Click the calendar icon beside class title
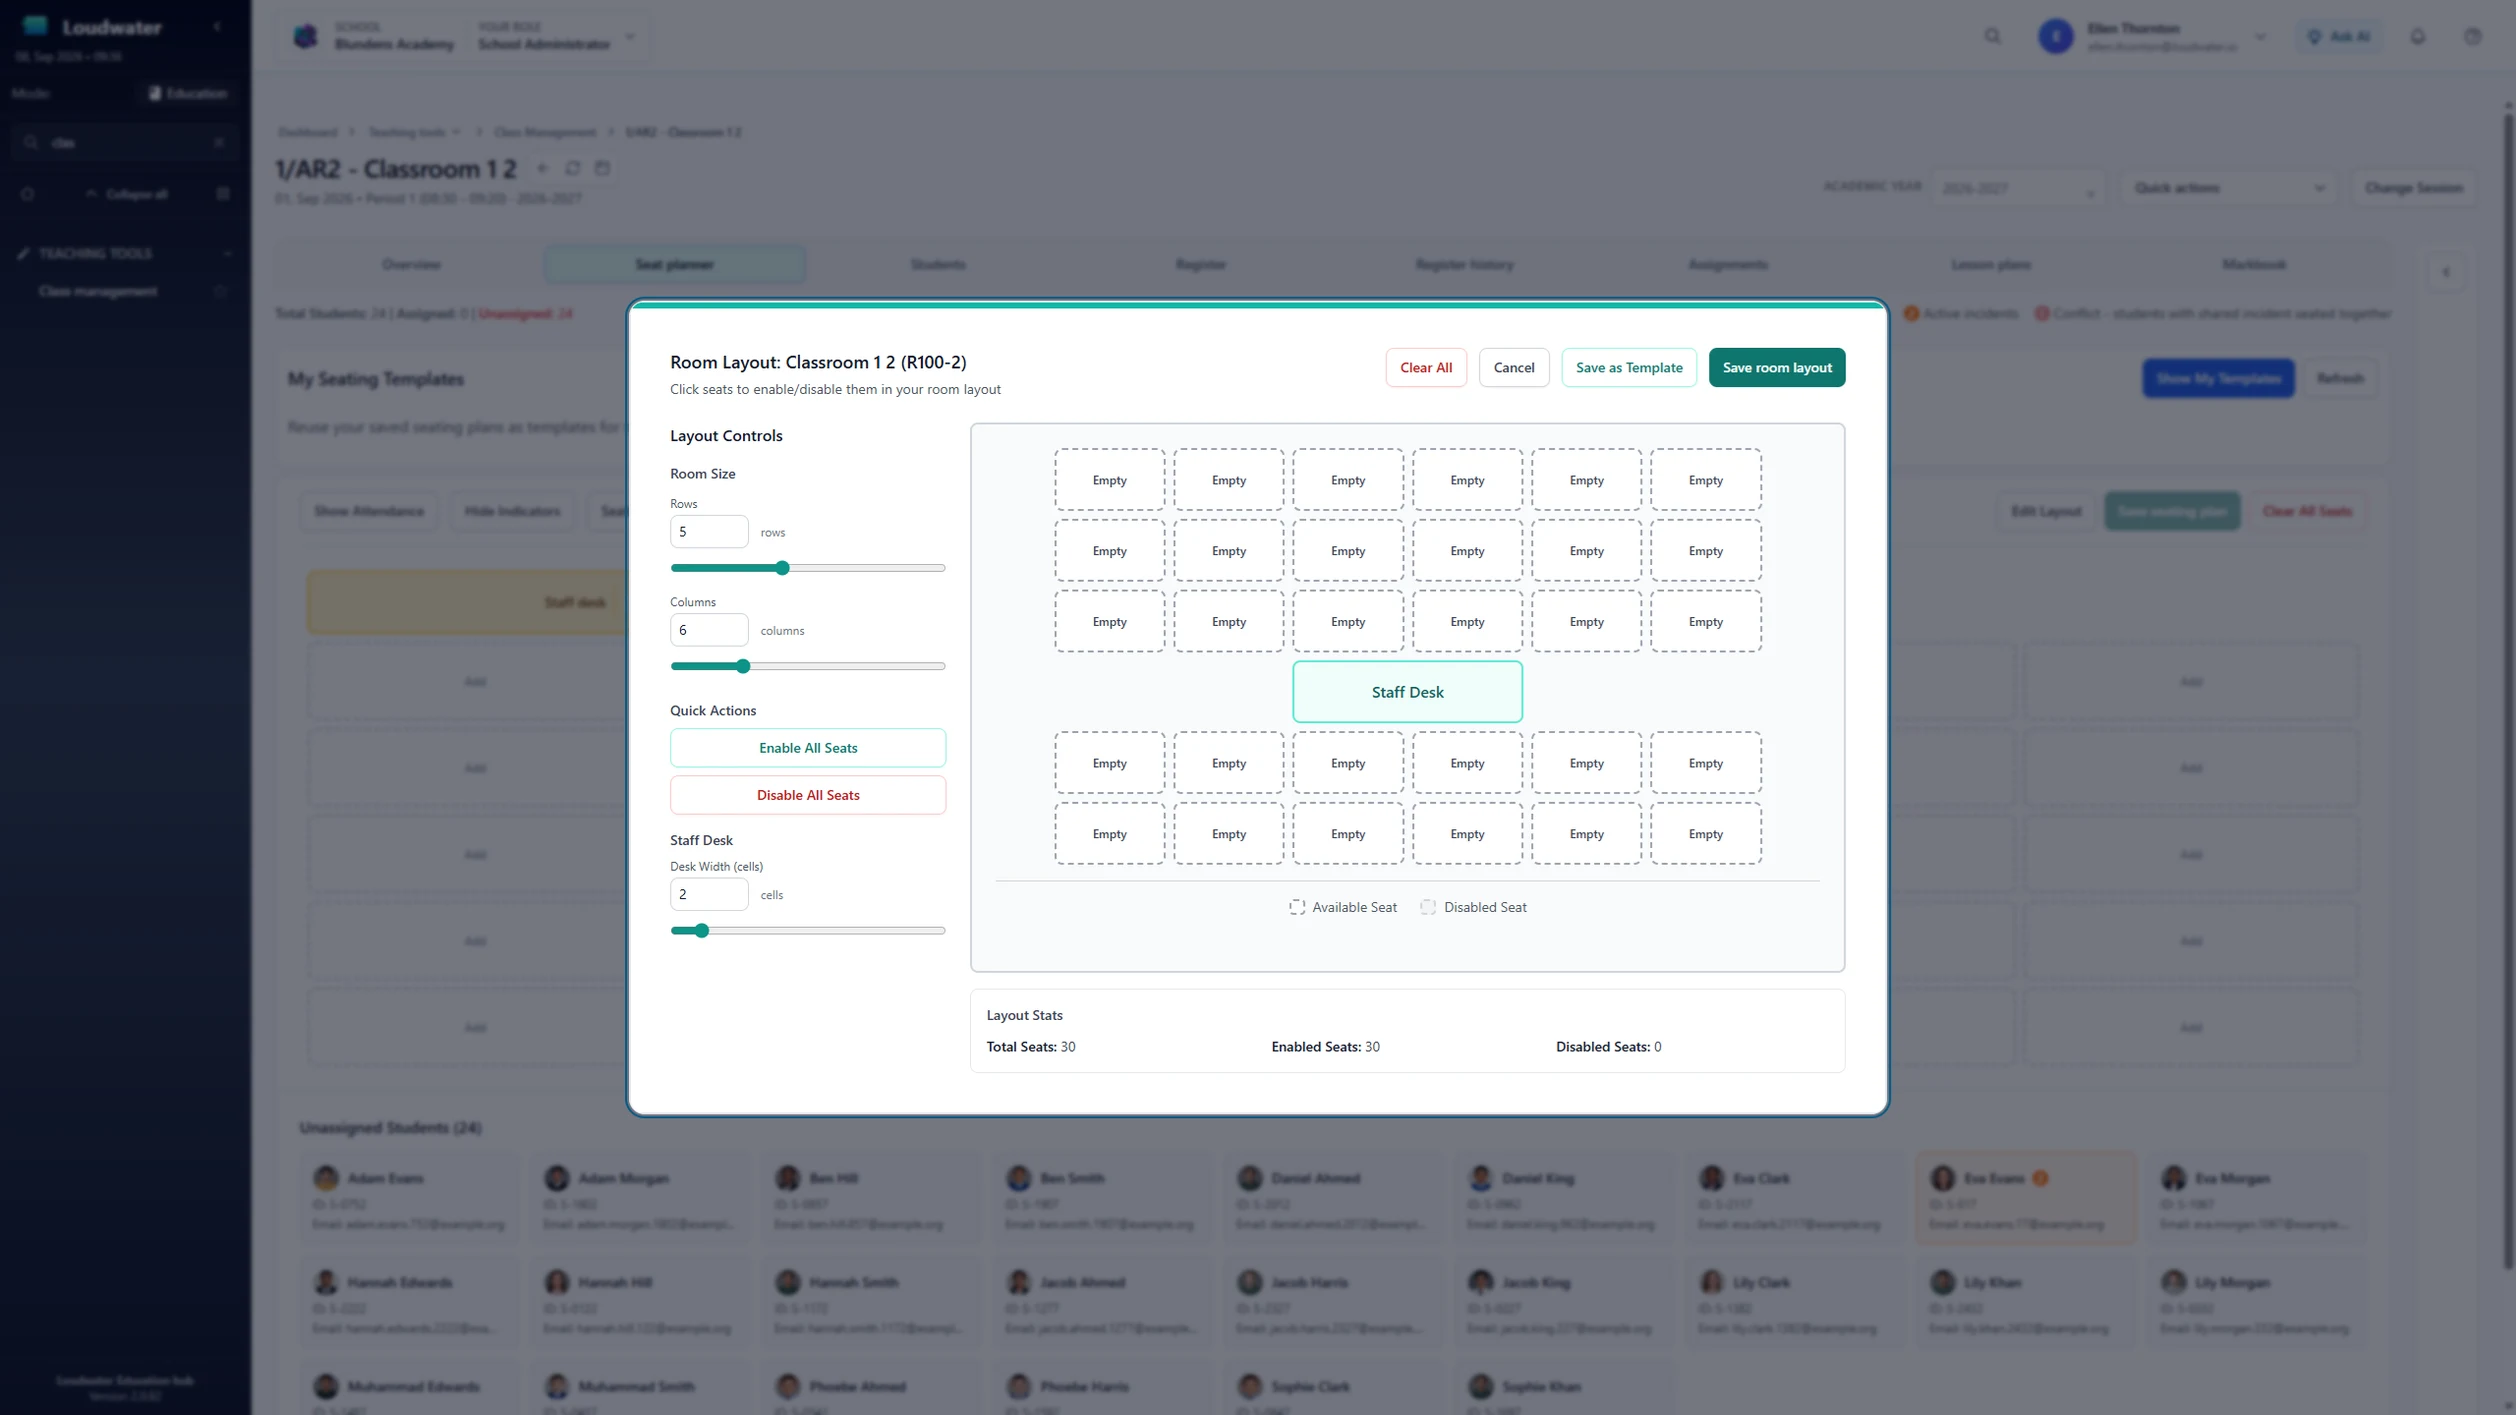This screenshot has height=1415, width=2516. pos(602,168)
